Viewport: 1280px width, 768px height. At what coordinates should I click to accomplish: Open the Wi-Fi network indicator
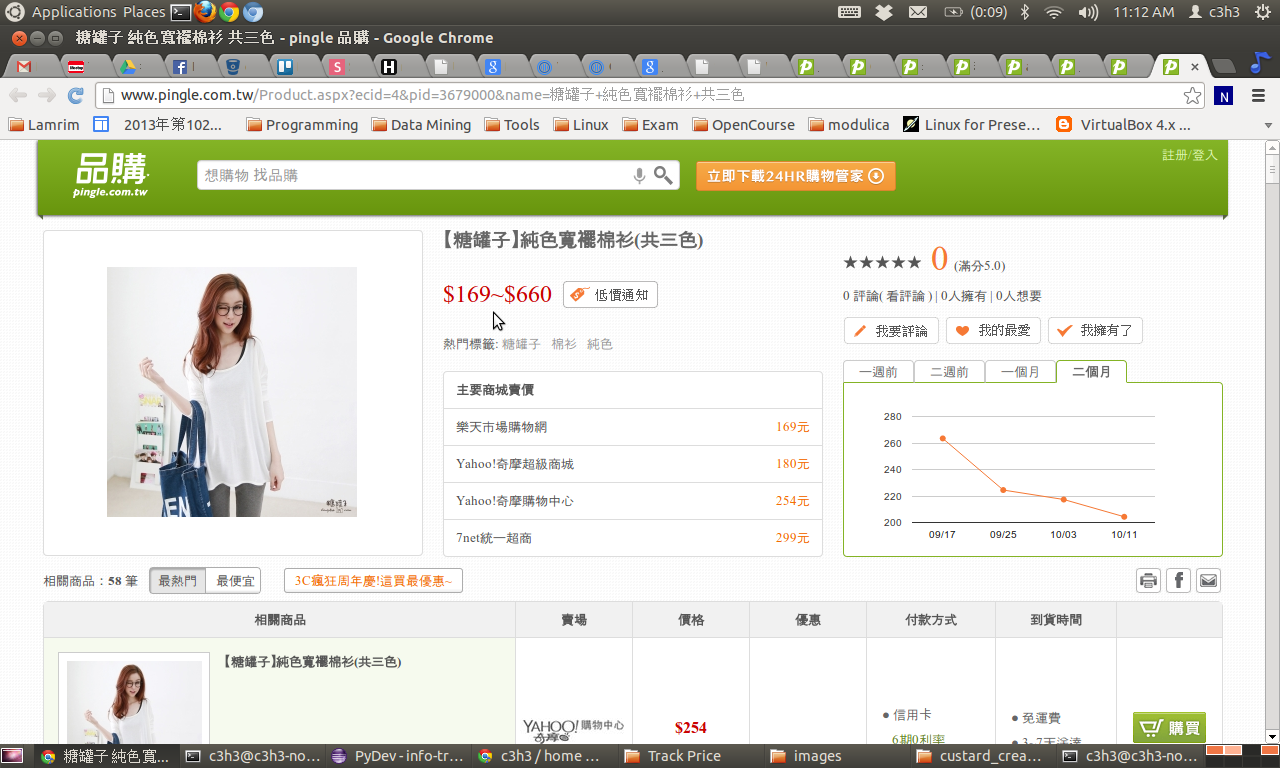(x=1054, y=12)
